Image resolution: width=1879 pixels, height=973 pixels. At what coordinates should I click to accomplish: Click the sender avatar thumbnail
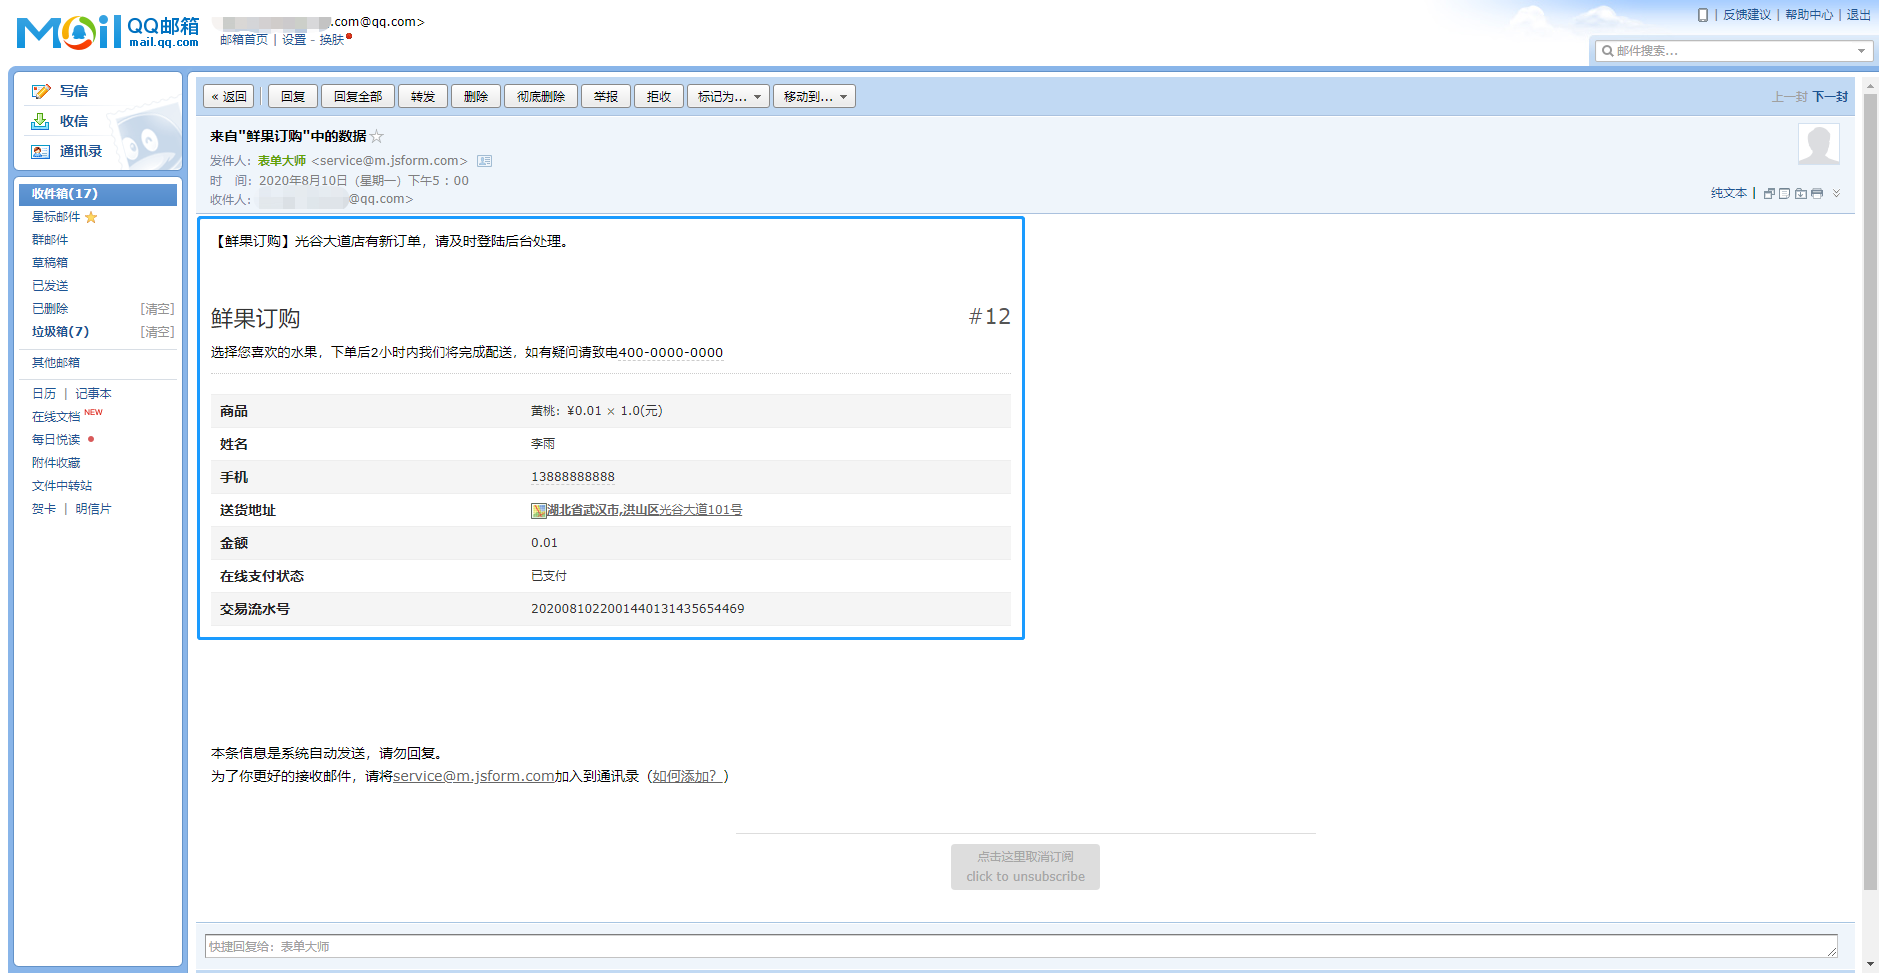tap(1818, 144)
